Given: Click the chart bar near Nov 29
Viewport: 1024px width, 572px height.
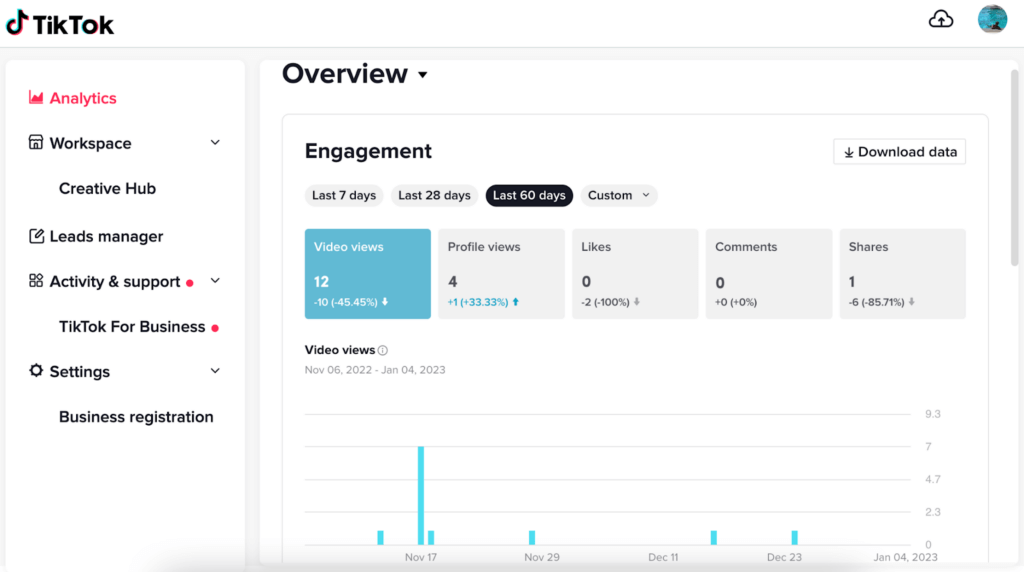Looking at the screenshot, I should (x=532, y=537).
